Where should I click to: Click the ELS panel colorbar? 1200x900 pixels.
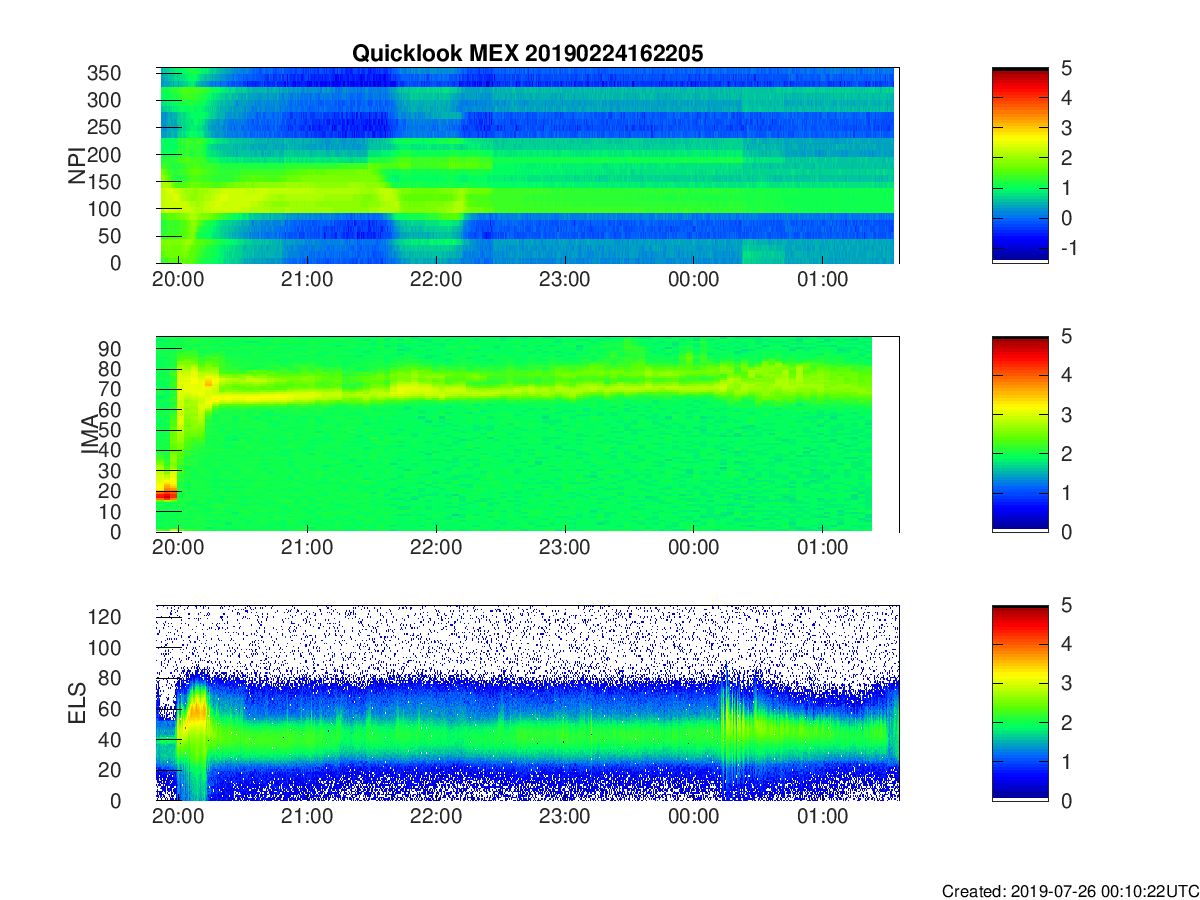tap(1020, 703)
